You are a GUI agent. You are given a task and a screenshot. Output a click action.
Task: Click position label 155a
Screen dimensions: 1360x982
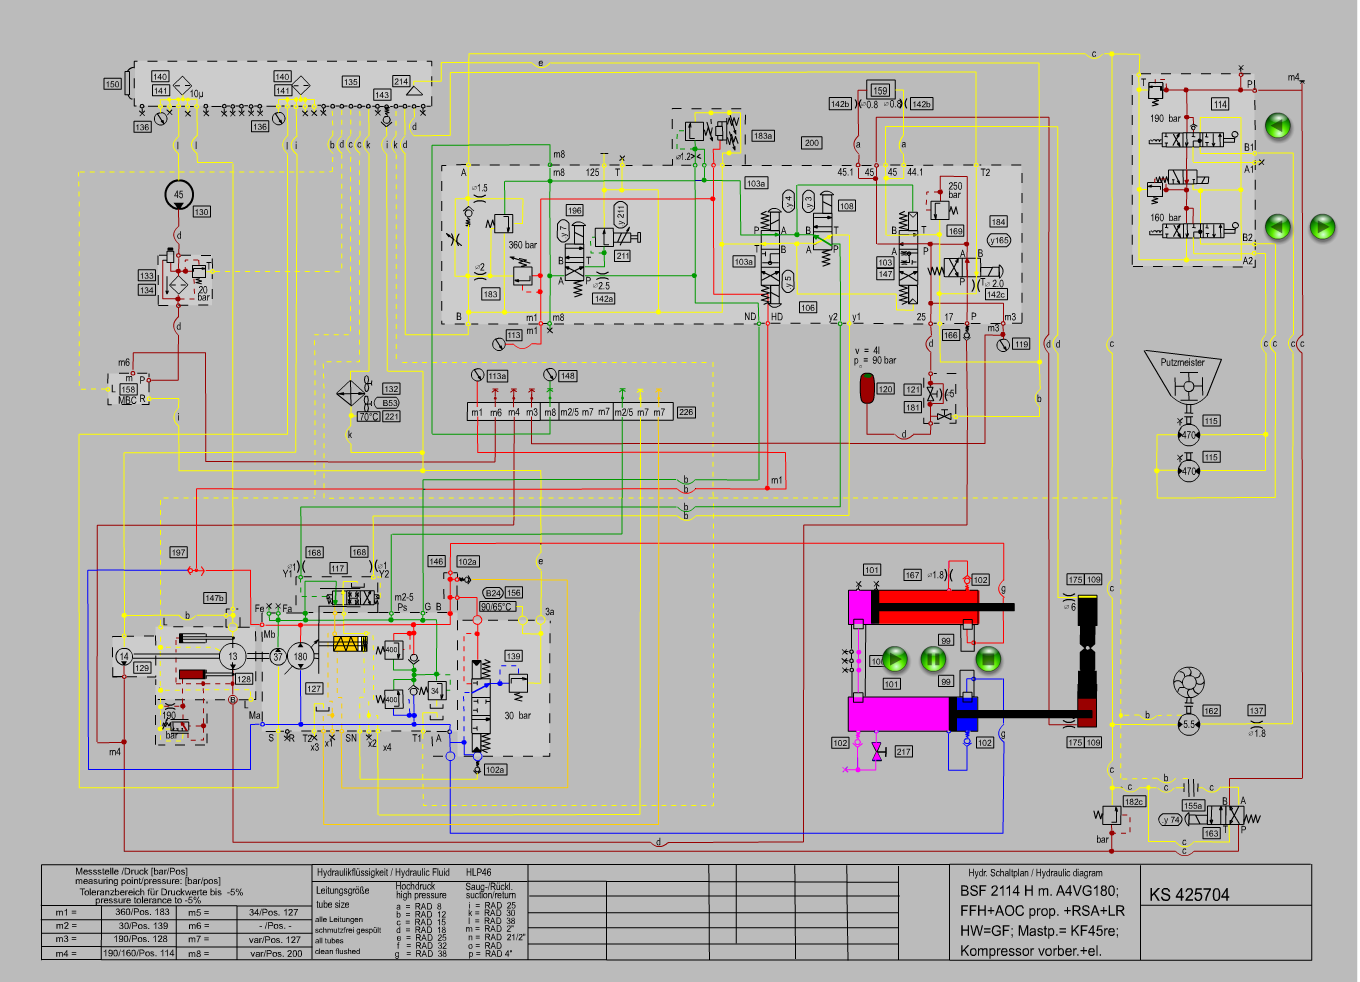click(x=1193, y=805)
